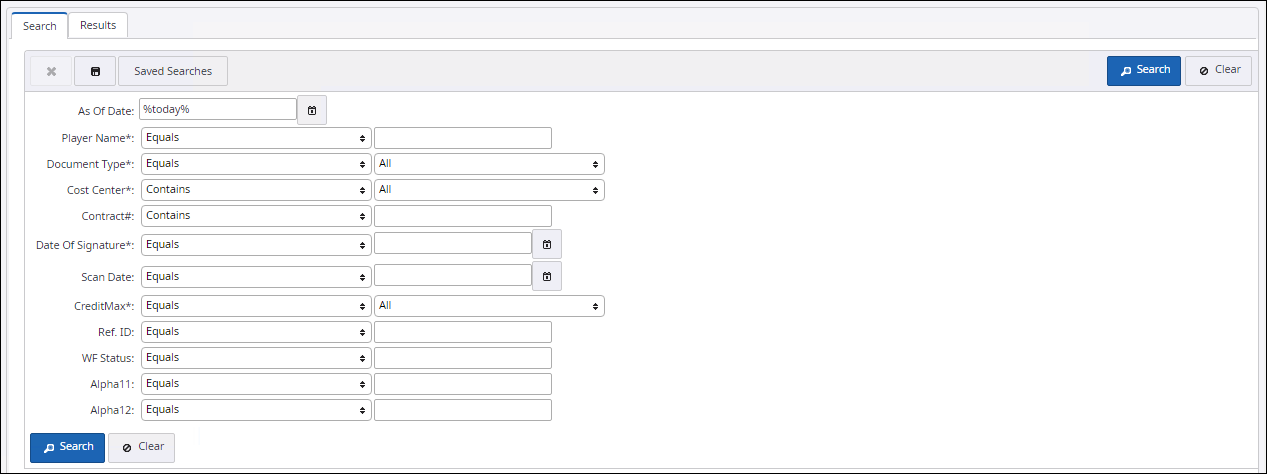The width and height of the screenshot is (1267, 474).
Task: Focus the Contract# value input field
Action: pyautogui.click(x=463, y=216)
